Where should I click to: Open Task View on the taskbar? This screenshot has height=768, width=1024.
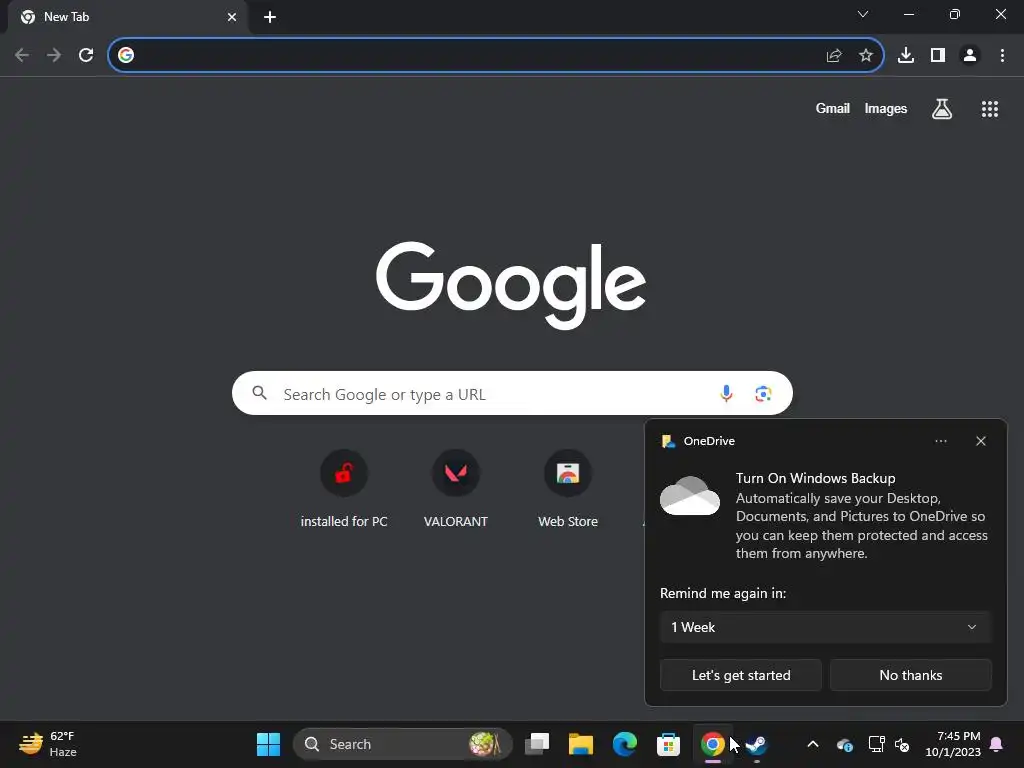(x=537, y=744)
